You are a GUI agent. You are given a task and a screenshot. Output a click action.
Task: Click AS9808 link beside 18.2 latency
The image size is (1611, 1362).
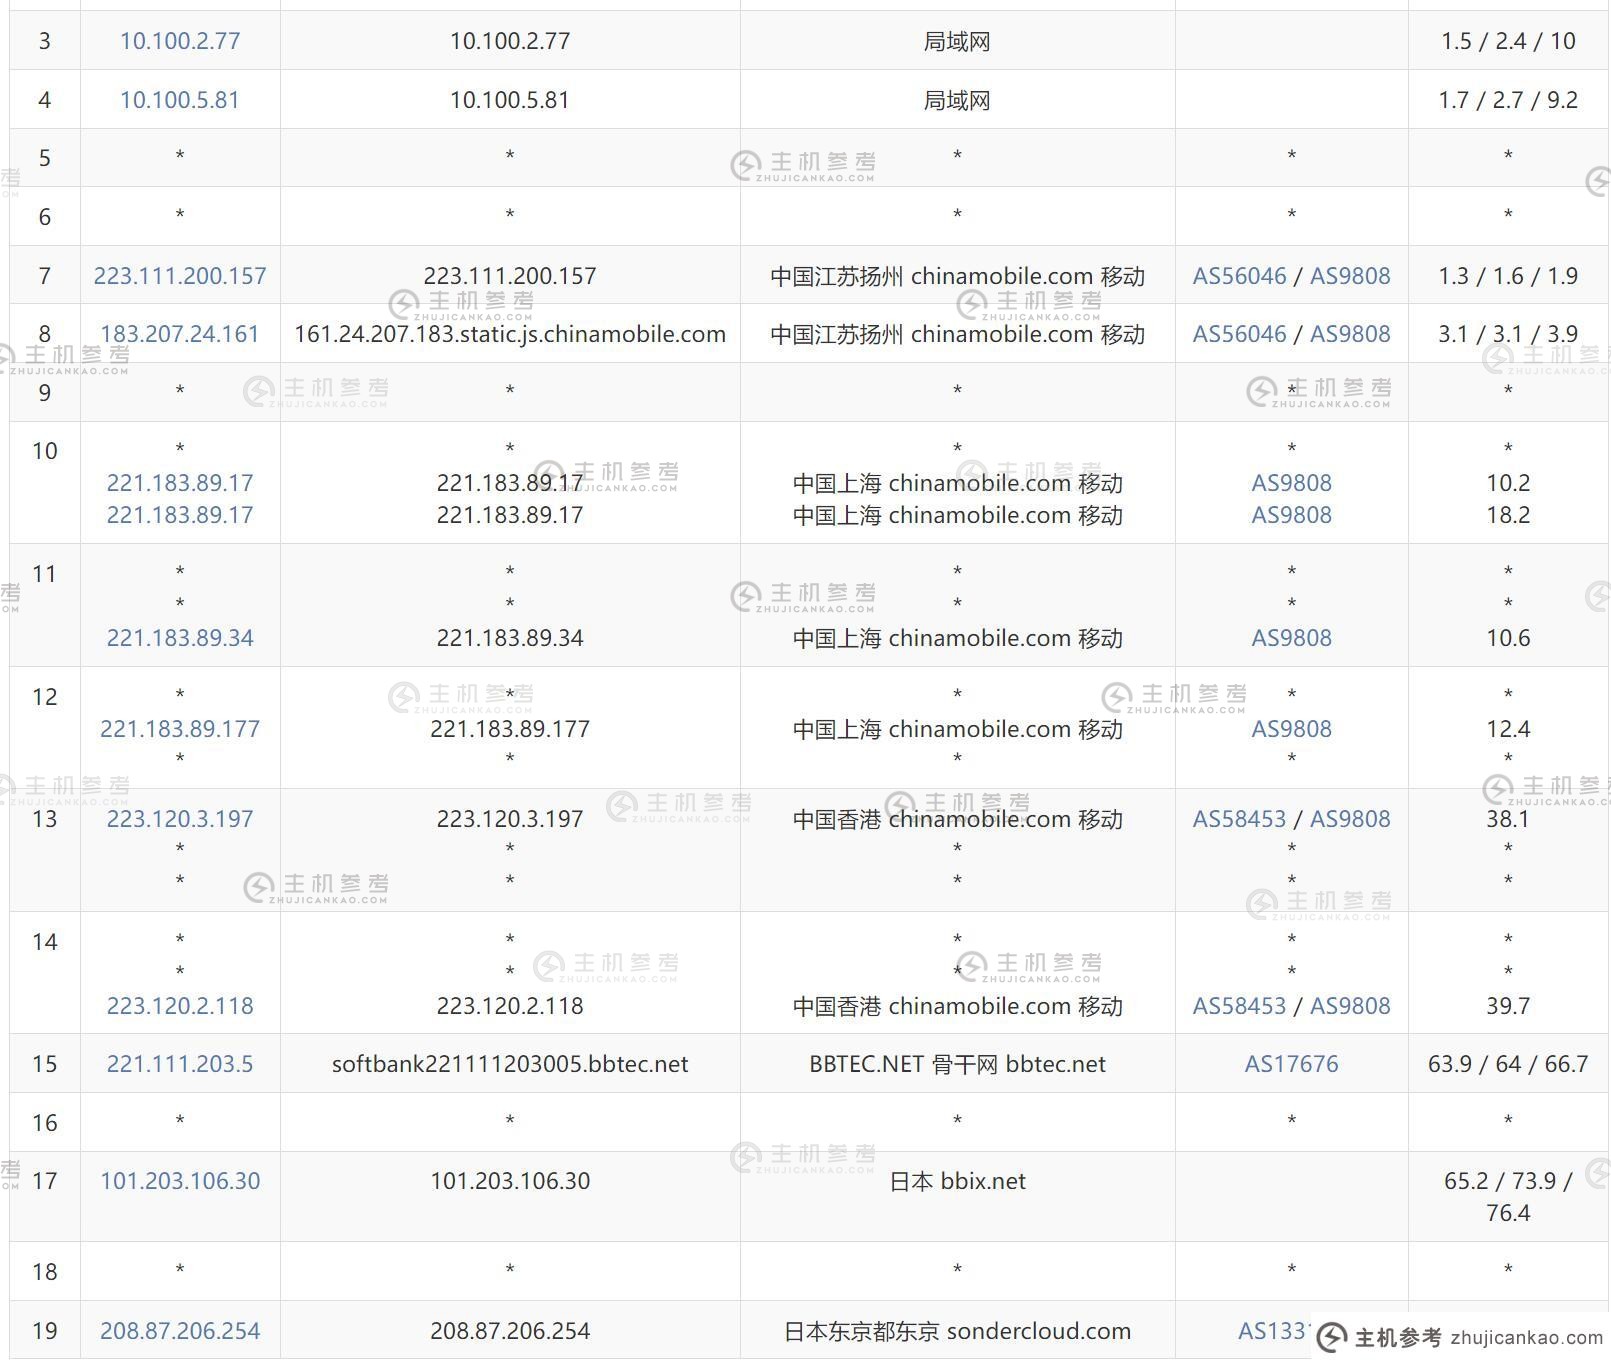(1291, 515)
